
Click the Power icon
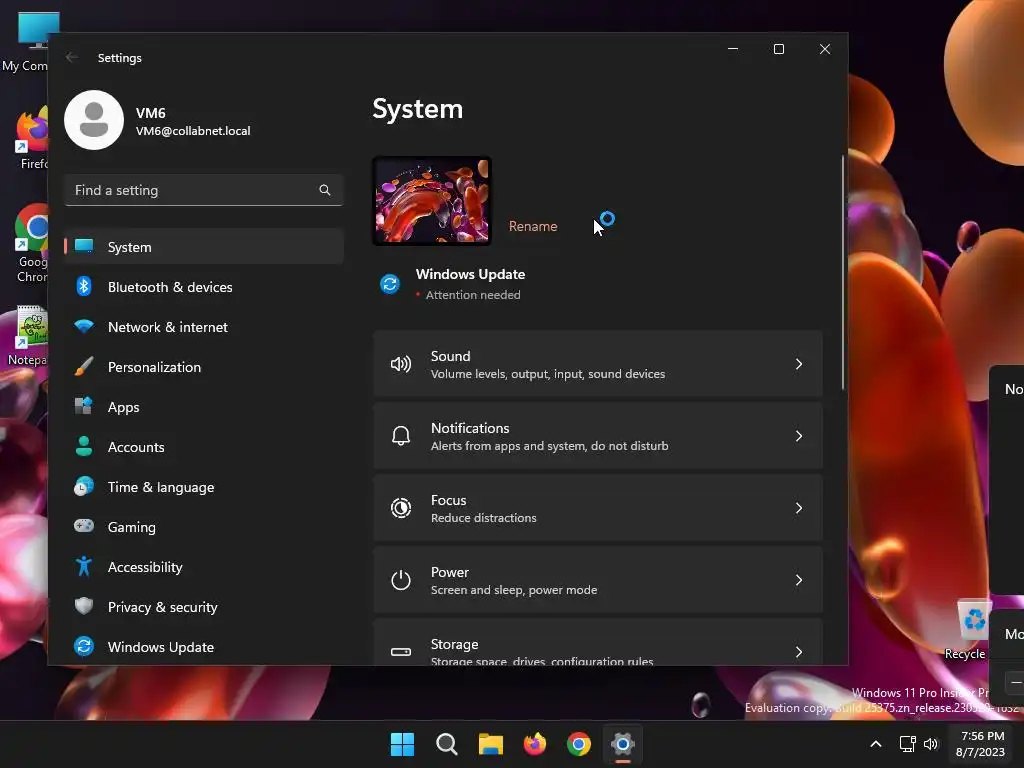(401, 580)
